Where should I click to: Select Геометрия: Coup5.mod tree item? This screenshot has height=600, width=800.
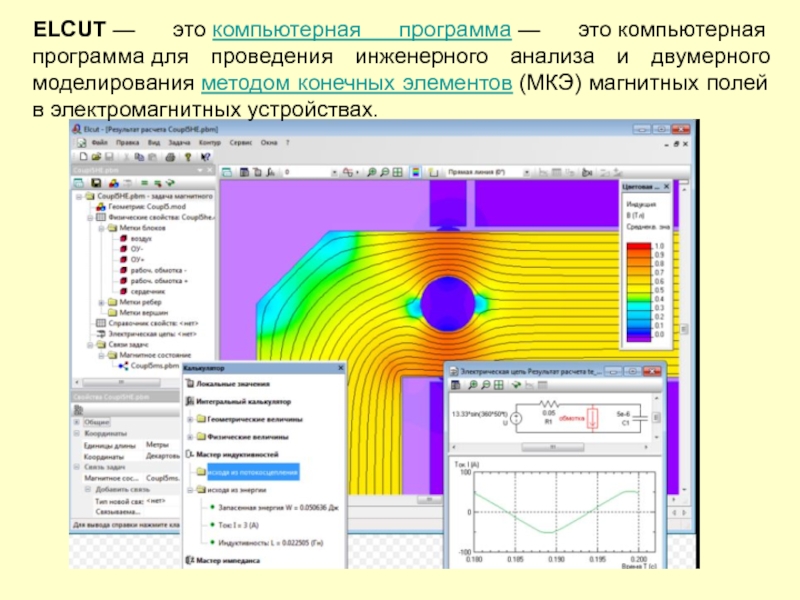147,207
